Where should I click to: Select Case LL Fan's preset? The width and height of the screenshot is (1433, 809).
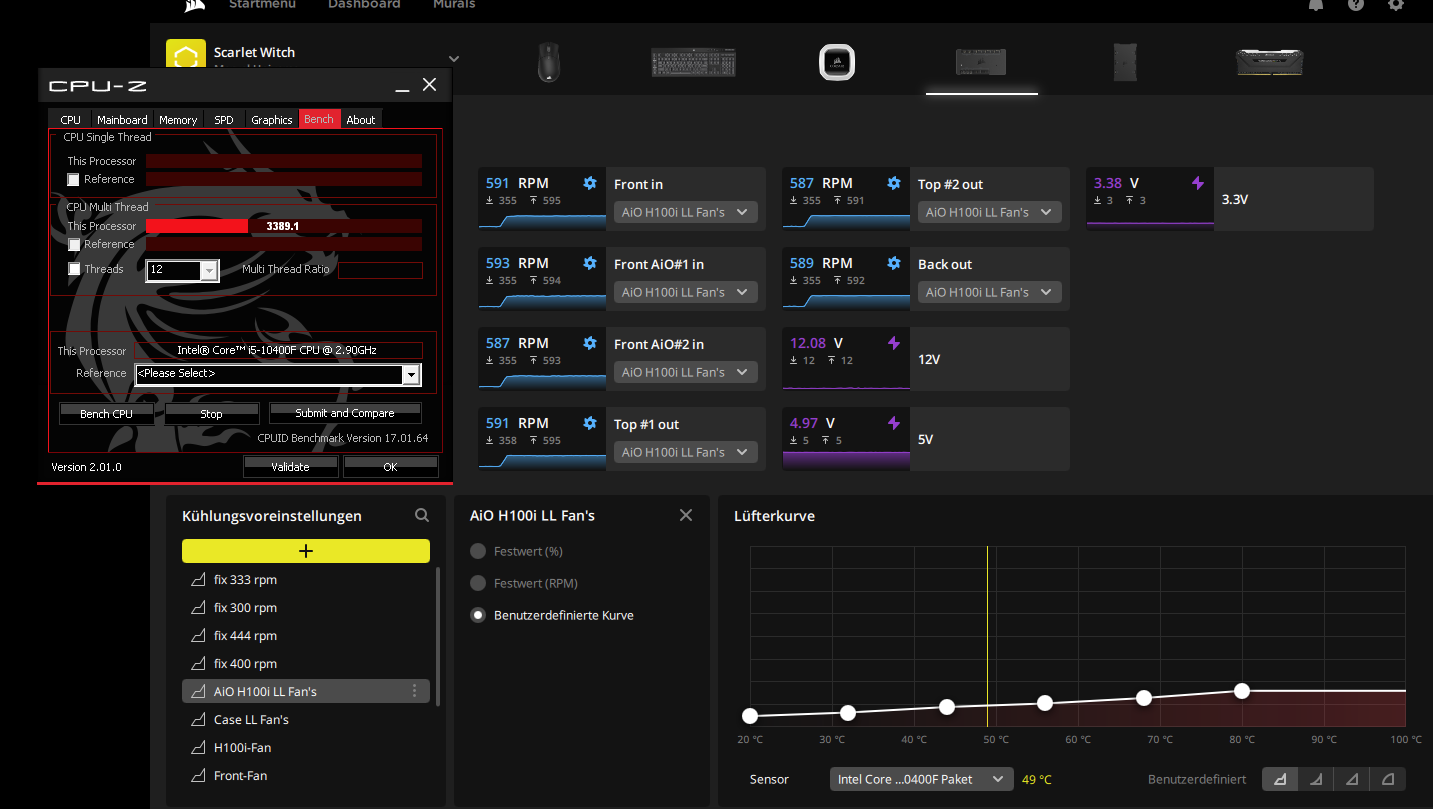[306, 719]
